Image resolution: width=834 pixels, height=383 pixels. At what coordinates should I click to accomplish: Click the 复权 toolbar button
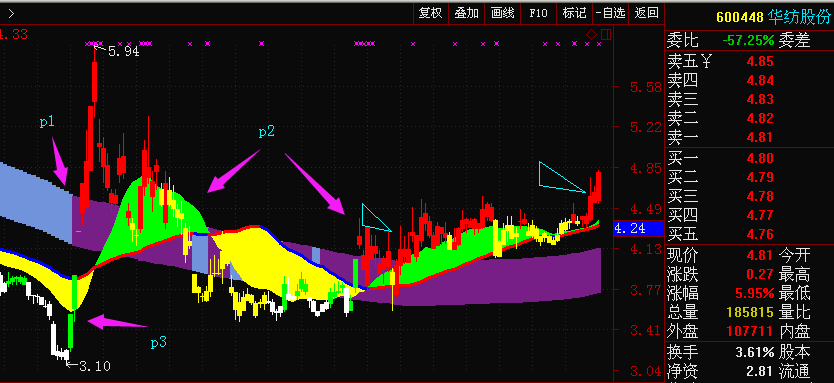pos(431,13)
